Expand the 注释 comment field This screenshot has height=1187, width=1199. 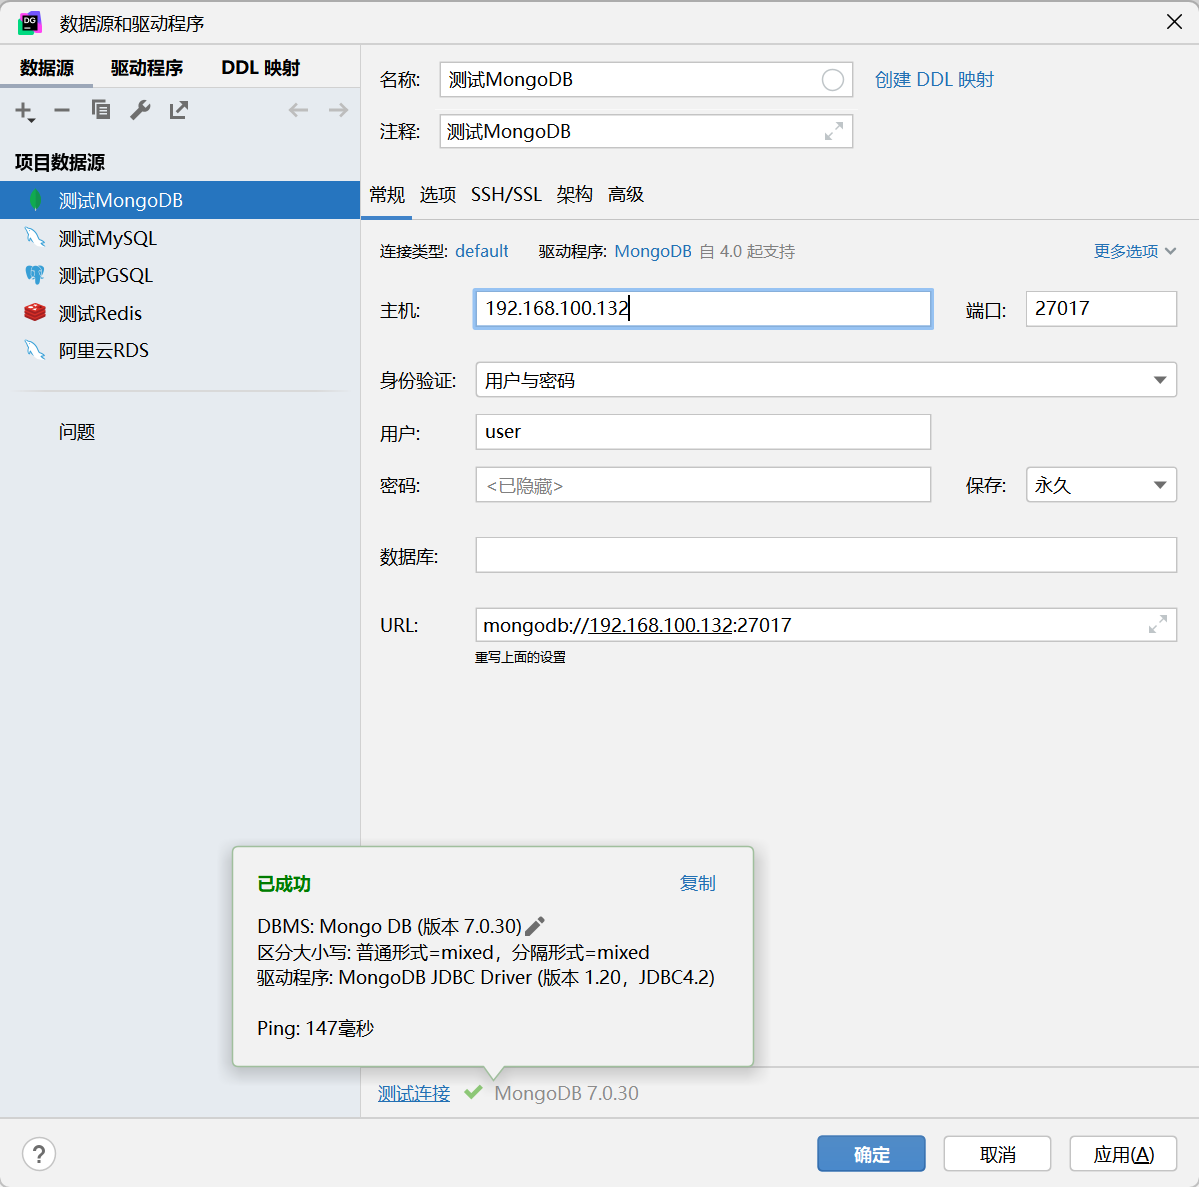pyautogui.click(x=834, y=132)
